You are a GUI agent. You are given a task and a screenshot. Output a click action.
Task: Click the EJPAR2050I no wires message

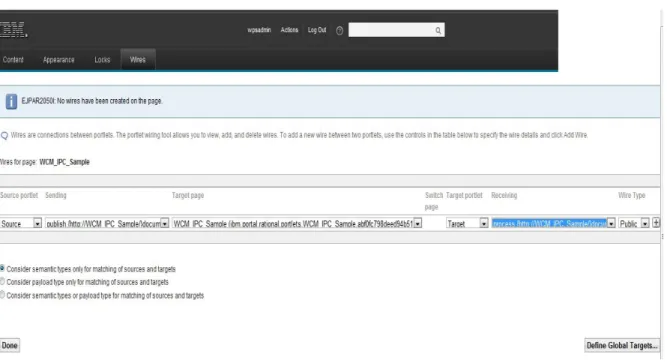click(x=92, y=101)
